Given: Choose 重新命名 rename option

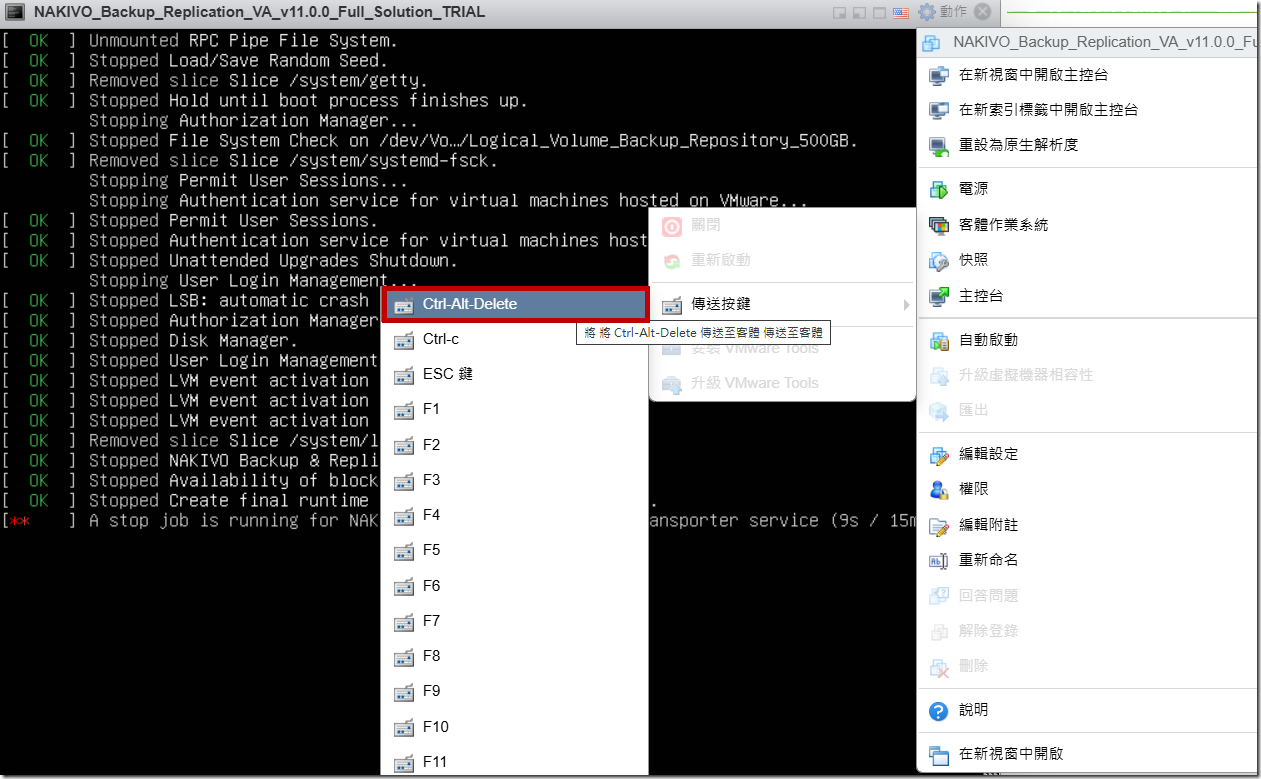Looking at the screenshot, I should [x=1086, y=560].
